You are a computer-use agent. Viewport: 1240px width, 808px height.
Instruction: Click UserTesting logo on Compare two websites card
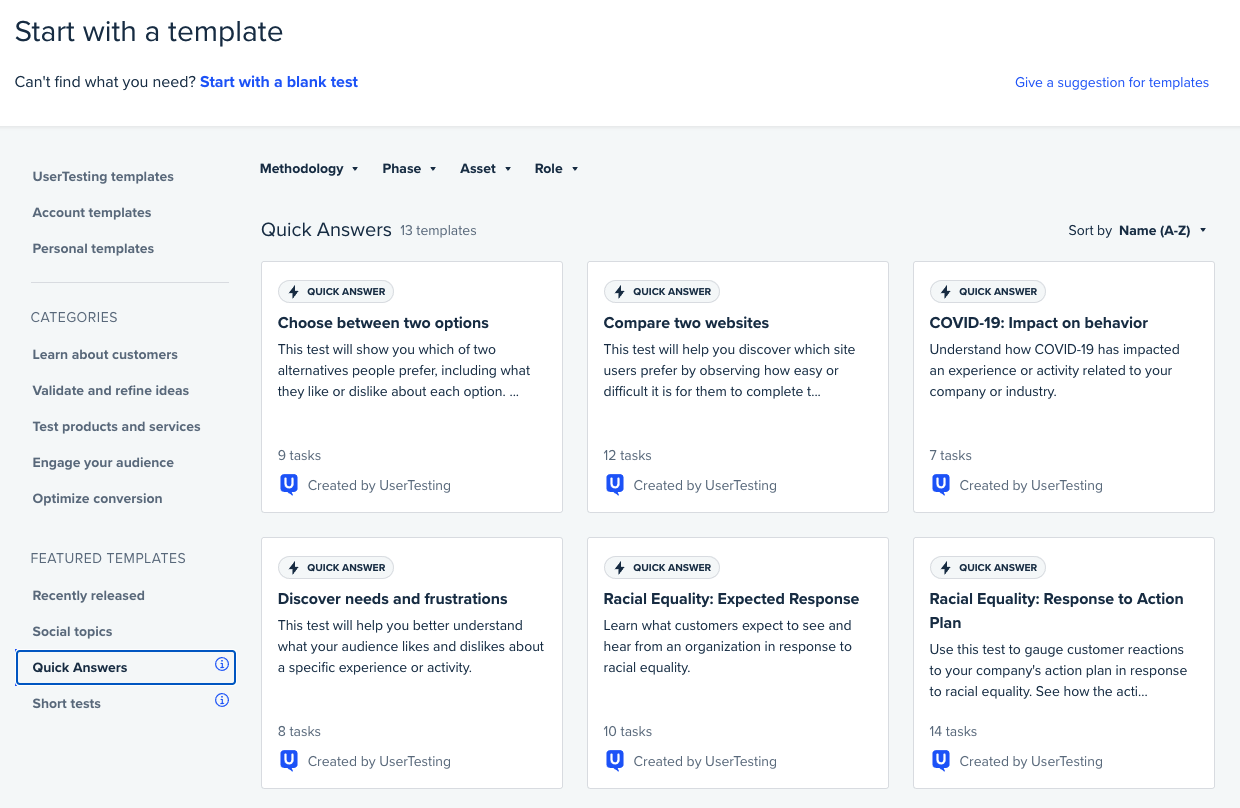tap(615, 485)
